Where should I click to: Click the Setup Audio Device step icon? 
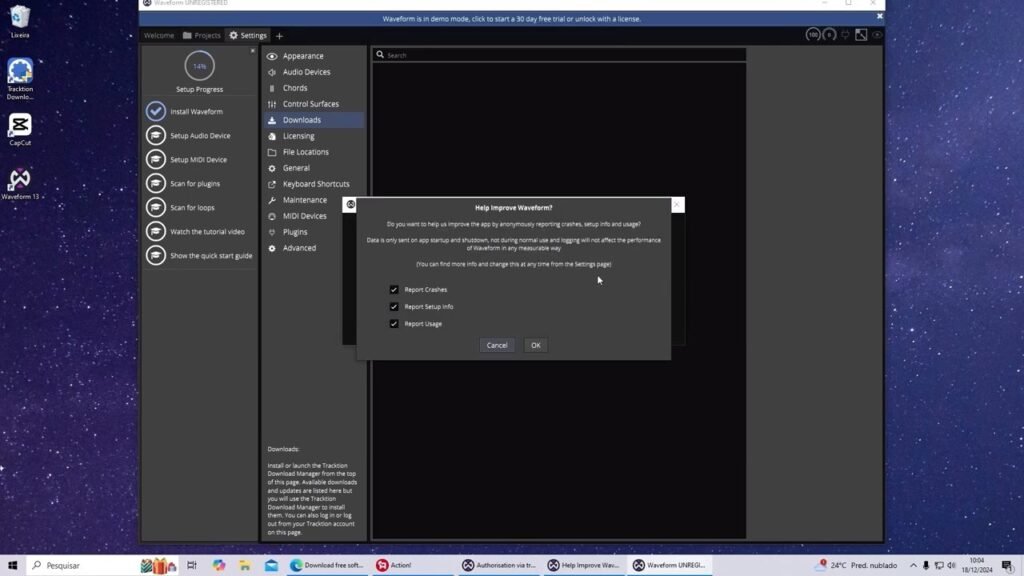pyautogui.click(x=155, y=135)
